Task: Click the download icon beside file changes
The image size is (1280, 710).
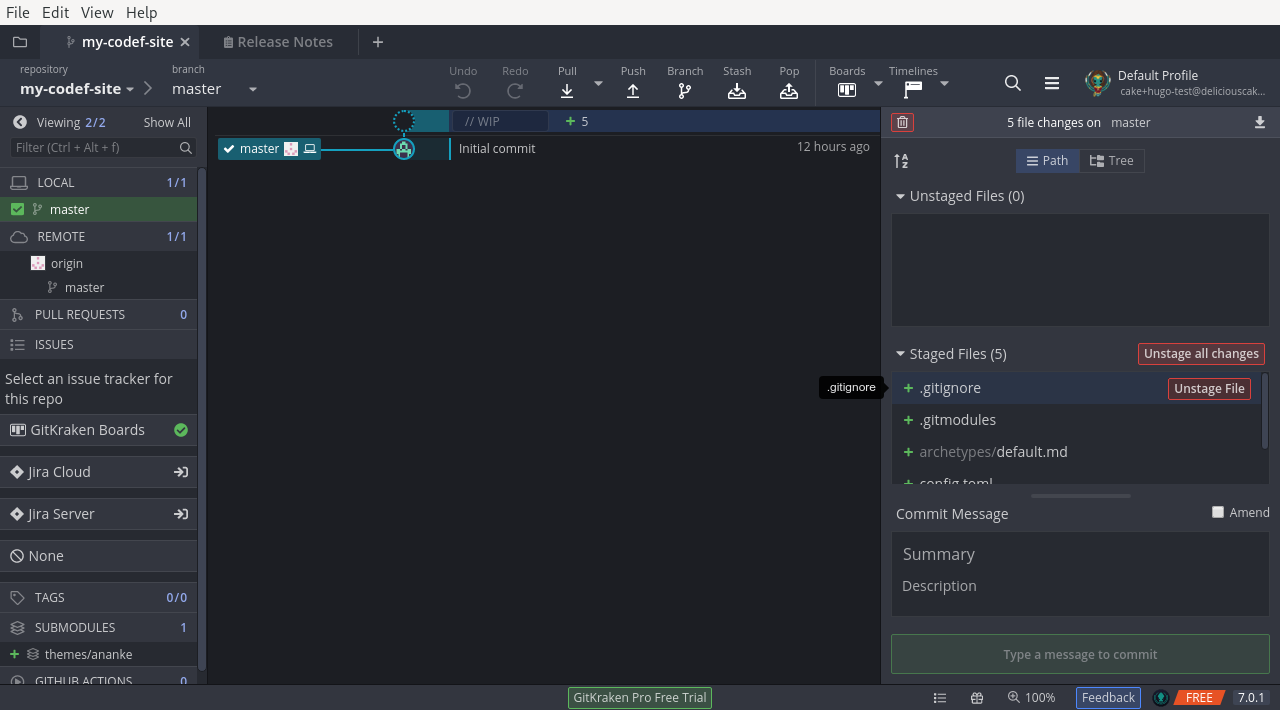Action: click(1260, 122)
